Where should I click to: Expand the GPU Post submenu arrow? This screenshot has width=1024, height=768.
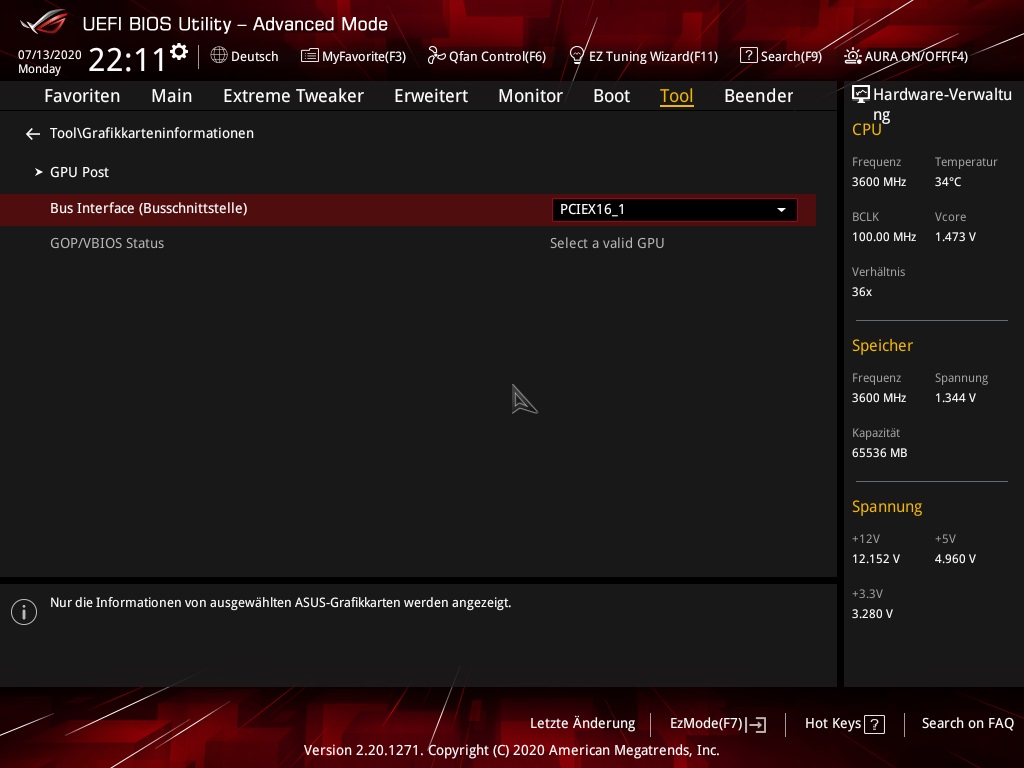(39, 172)
